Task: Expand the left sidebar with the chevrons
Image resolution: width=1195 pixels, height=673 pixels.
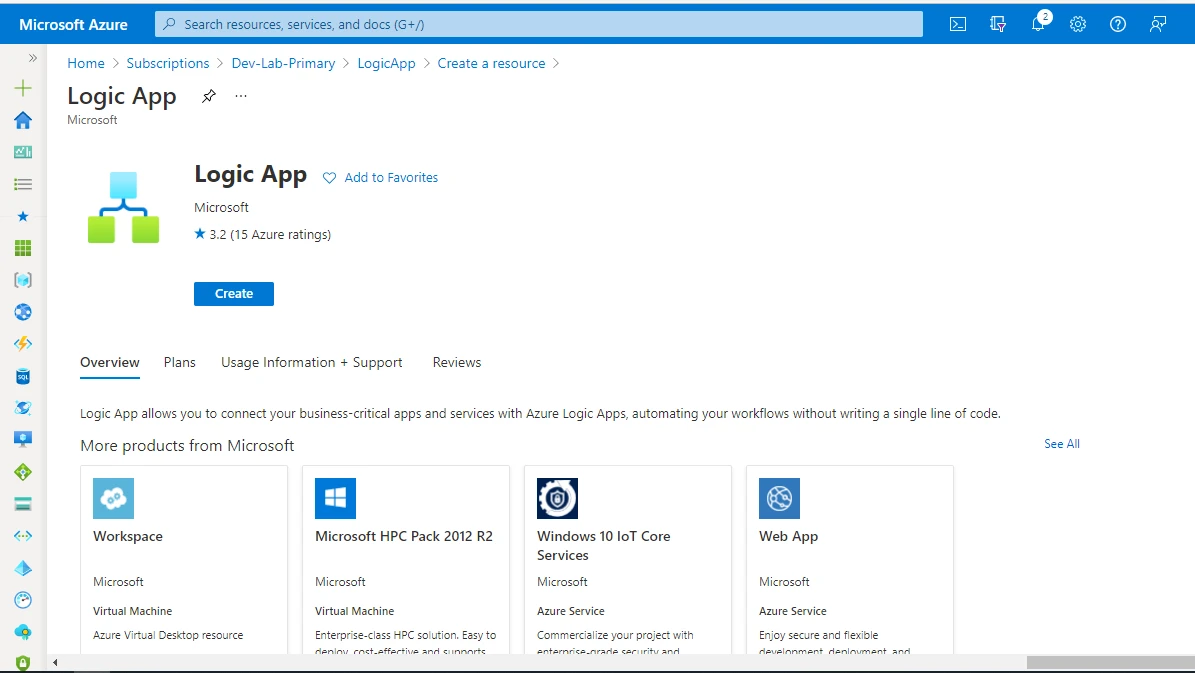Action: click(32, 58)
